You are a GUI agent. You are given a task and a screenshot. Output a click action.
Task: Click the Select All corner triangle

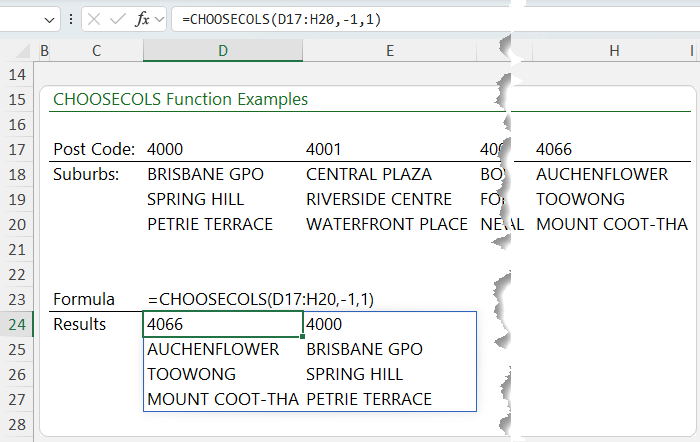pyautogui.click(x=23, y=52)
